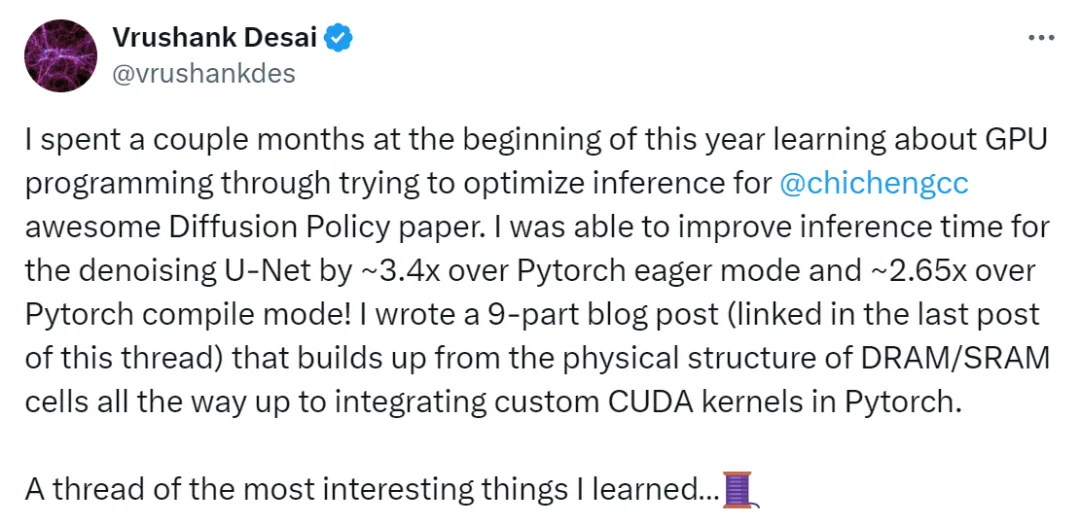The image size is (1080, 525).
Task: Open the three-dot more options menu
Action: (1041, 38)
